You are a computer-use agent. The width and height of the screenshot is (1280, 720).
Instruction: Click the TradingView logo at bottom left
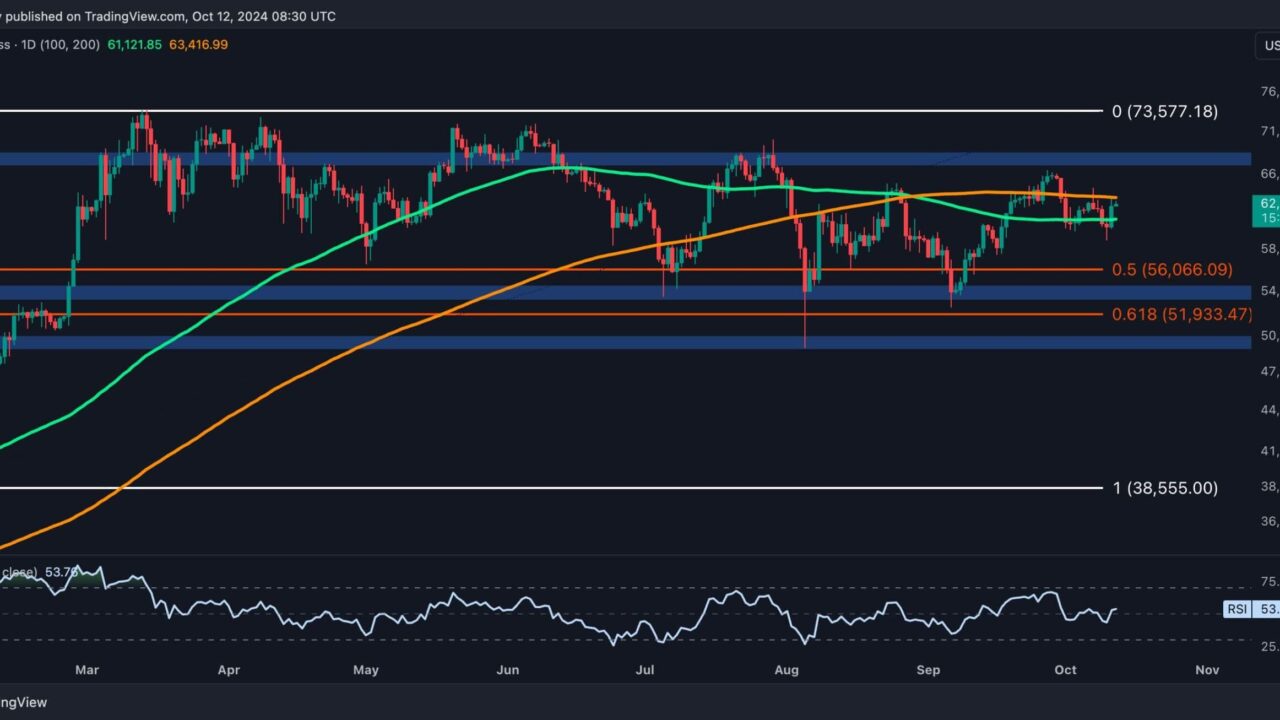22,702
